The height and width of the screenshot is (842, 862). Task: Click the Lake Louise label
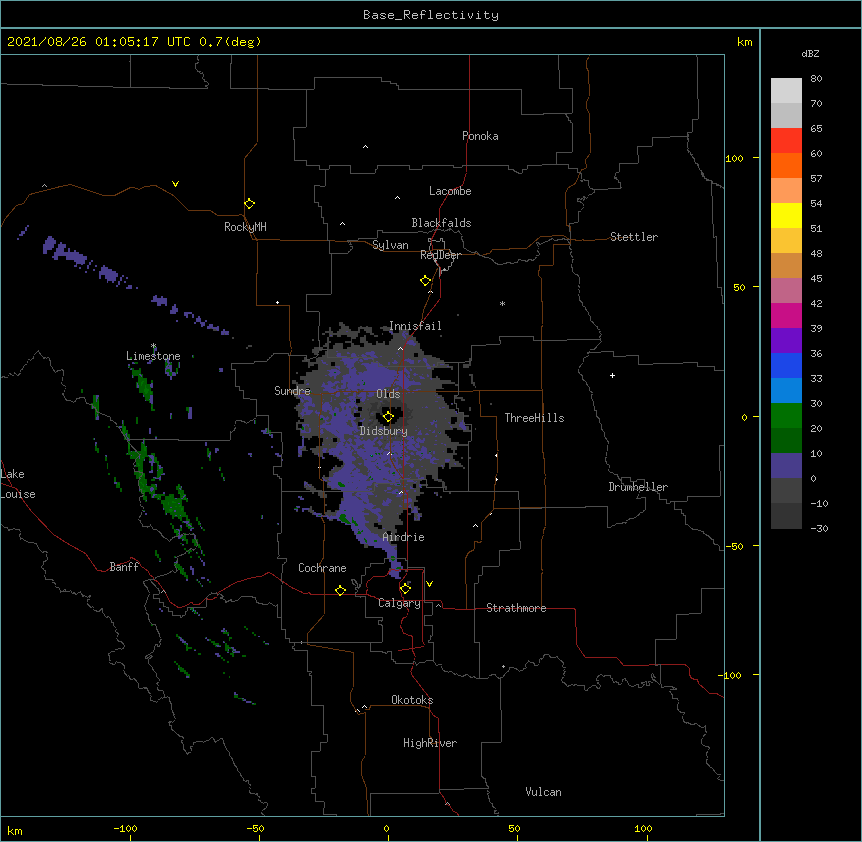18,484
